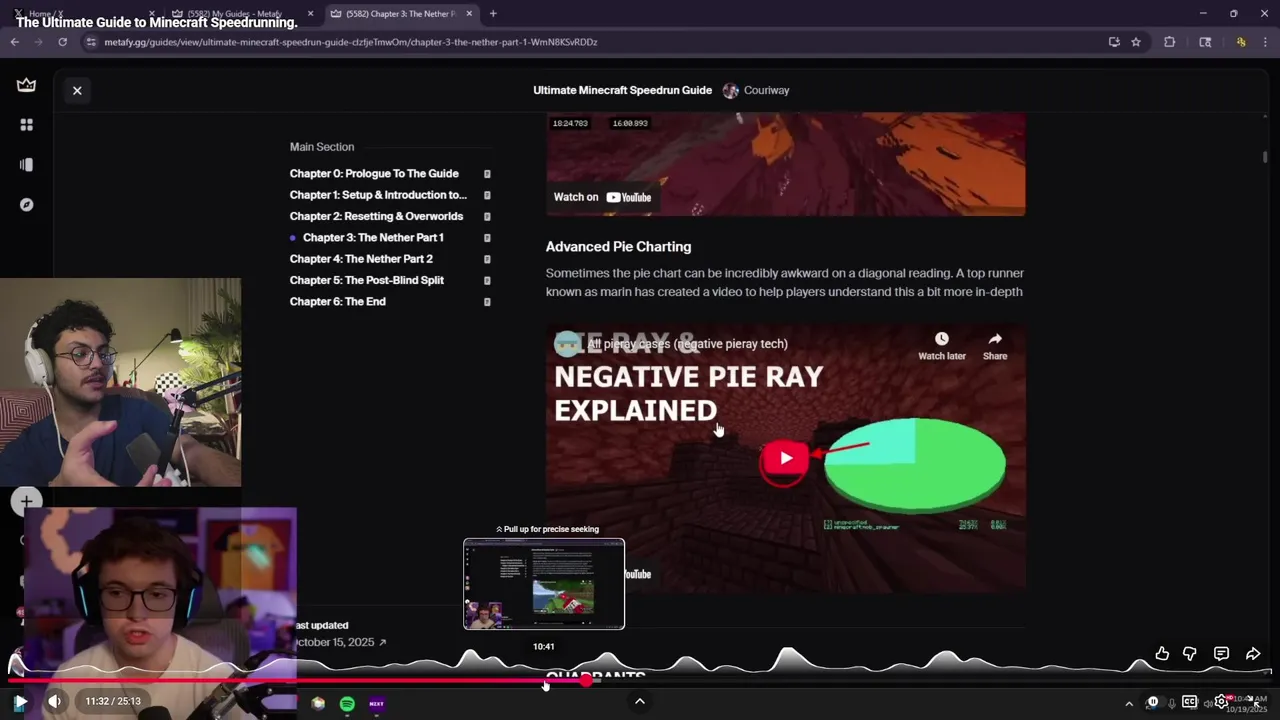Click the page icon beside Chapter 6
This screenshot has height=720, width=1280.
tap(487, 302)
